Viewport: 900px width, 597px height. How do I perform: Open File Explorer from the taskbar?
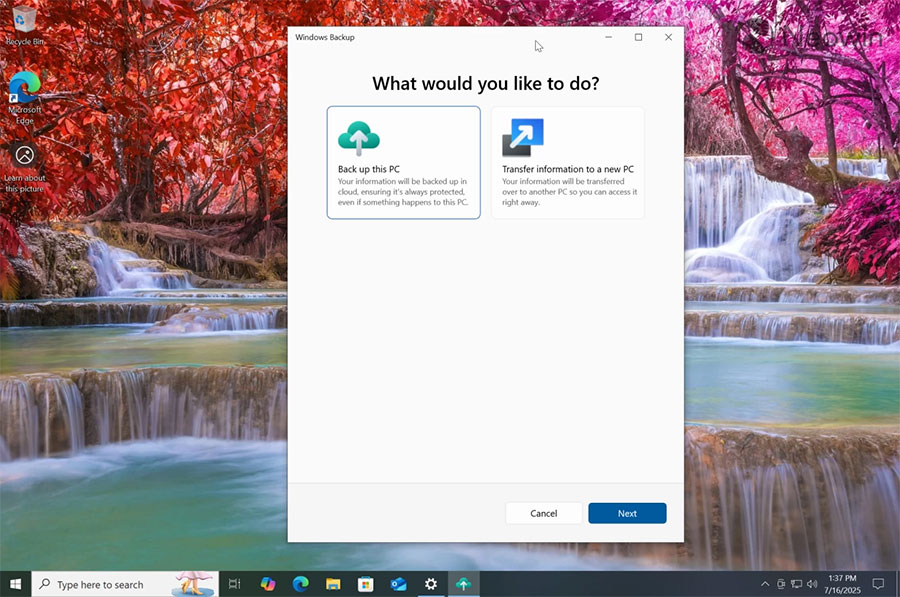click(x=332, y=583)
